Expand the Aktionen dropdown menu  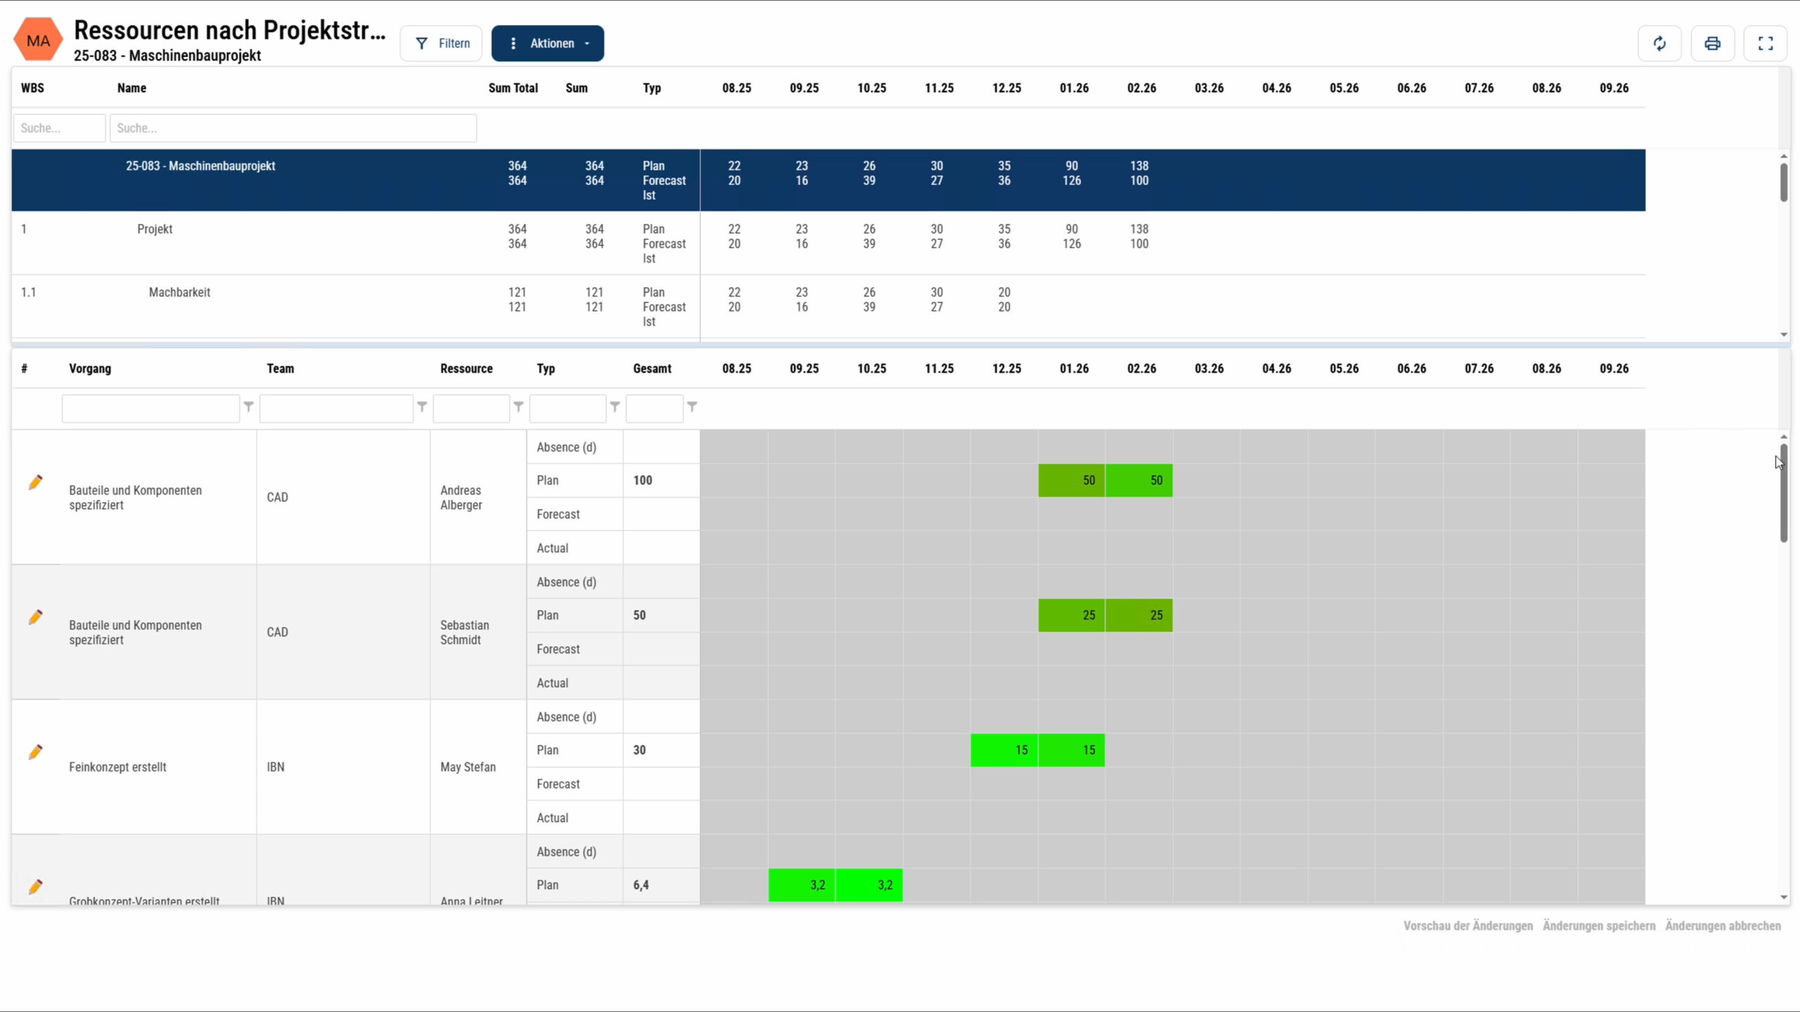[548, 43]
